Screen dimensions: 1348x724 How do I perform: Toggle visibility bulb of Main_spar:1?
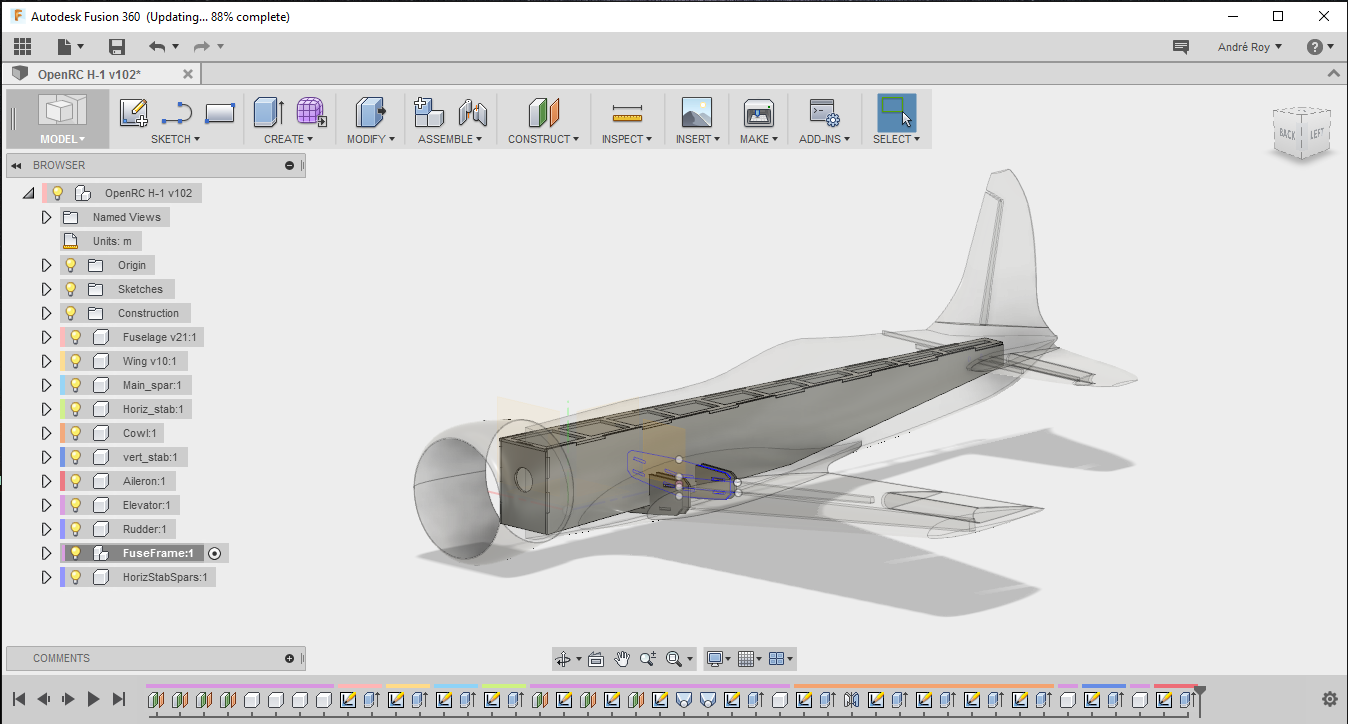click(x=75, y=385)
